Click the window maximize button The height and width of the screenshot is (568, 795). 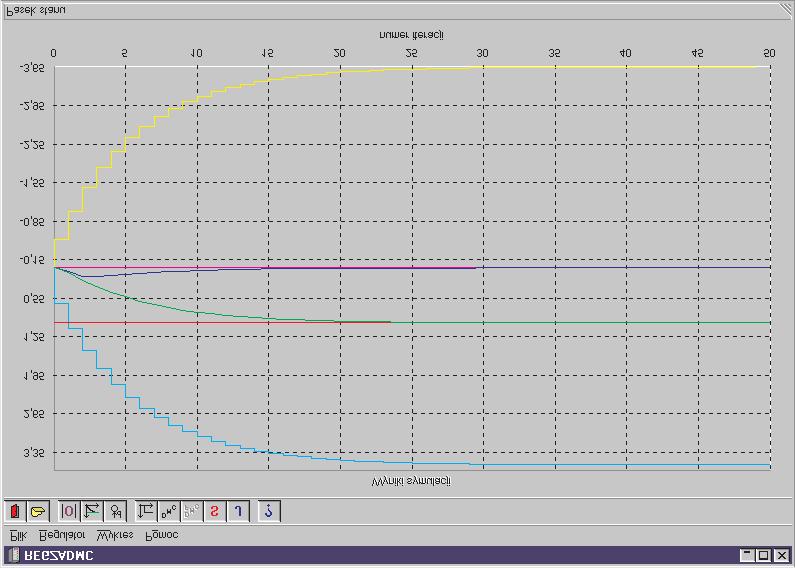[x=763, y=555]
